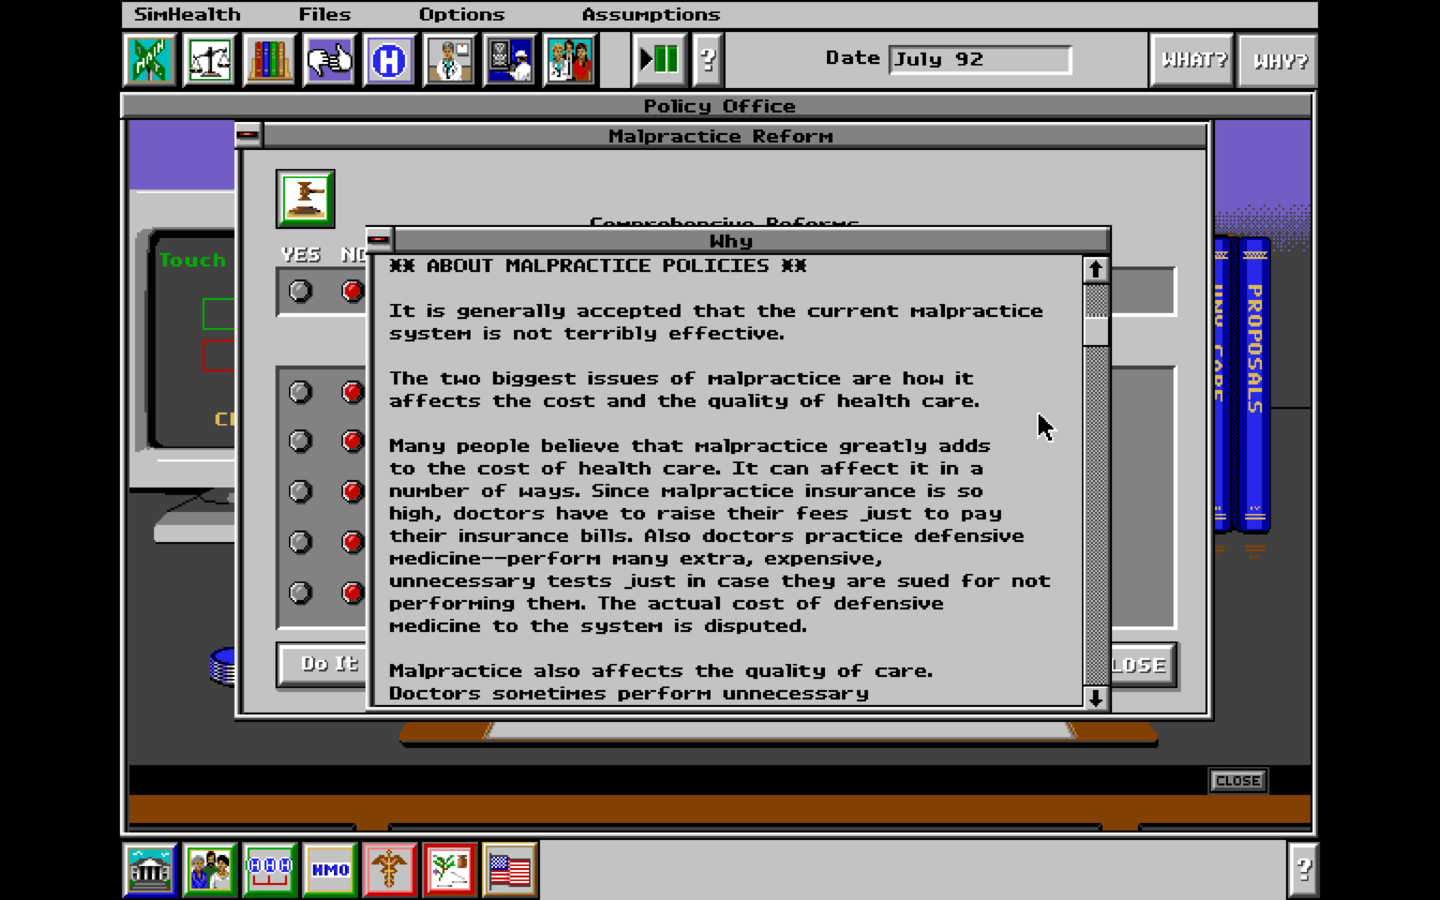Select the thumbs up and down icon
The width and height of the screenshot is (1440, 900).
[x=330, y=60]
